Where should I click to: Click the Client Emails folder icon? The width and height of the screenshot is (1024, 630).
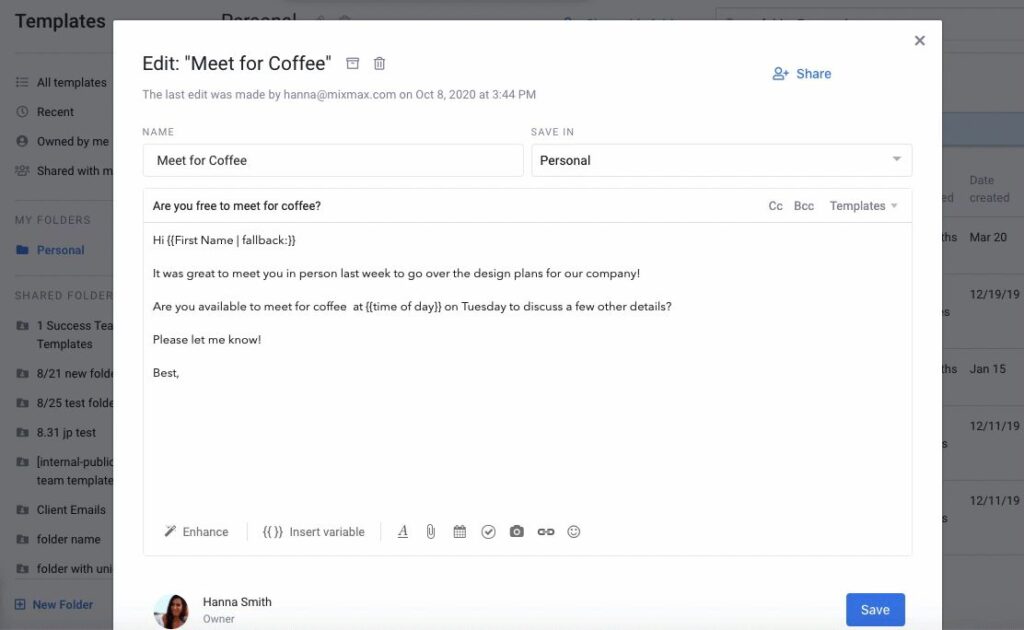pos(22,510)
